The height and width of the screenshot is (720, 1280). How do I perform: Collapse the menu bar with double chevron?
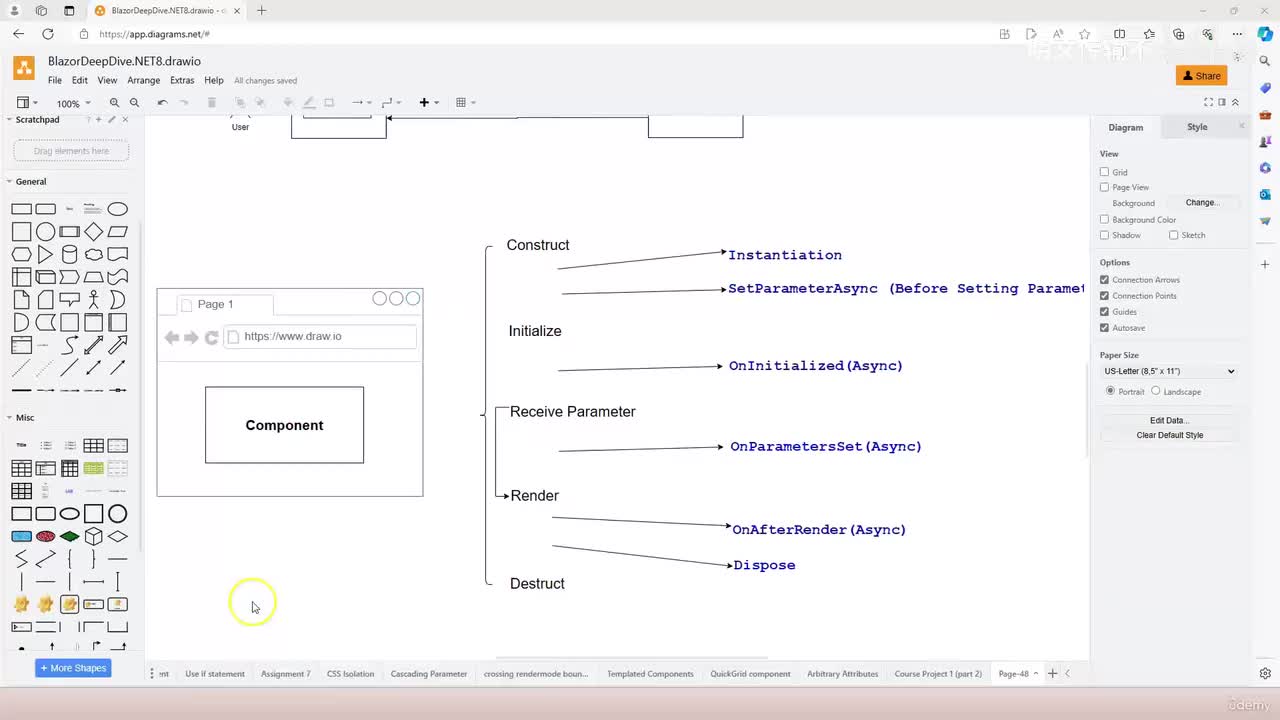pyautogui.click(x=1235, y=102)
